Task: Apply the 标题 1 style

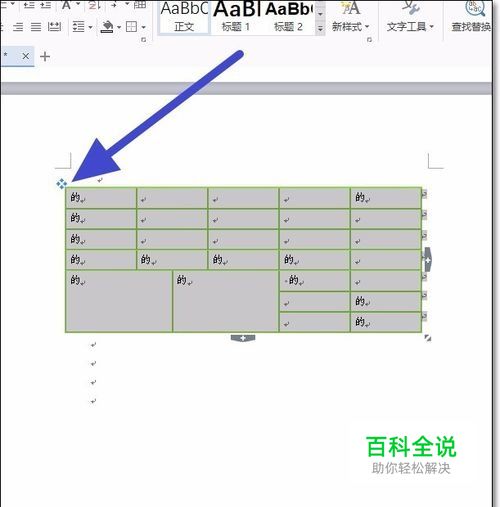Action: tap(236, 17)
